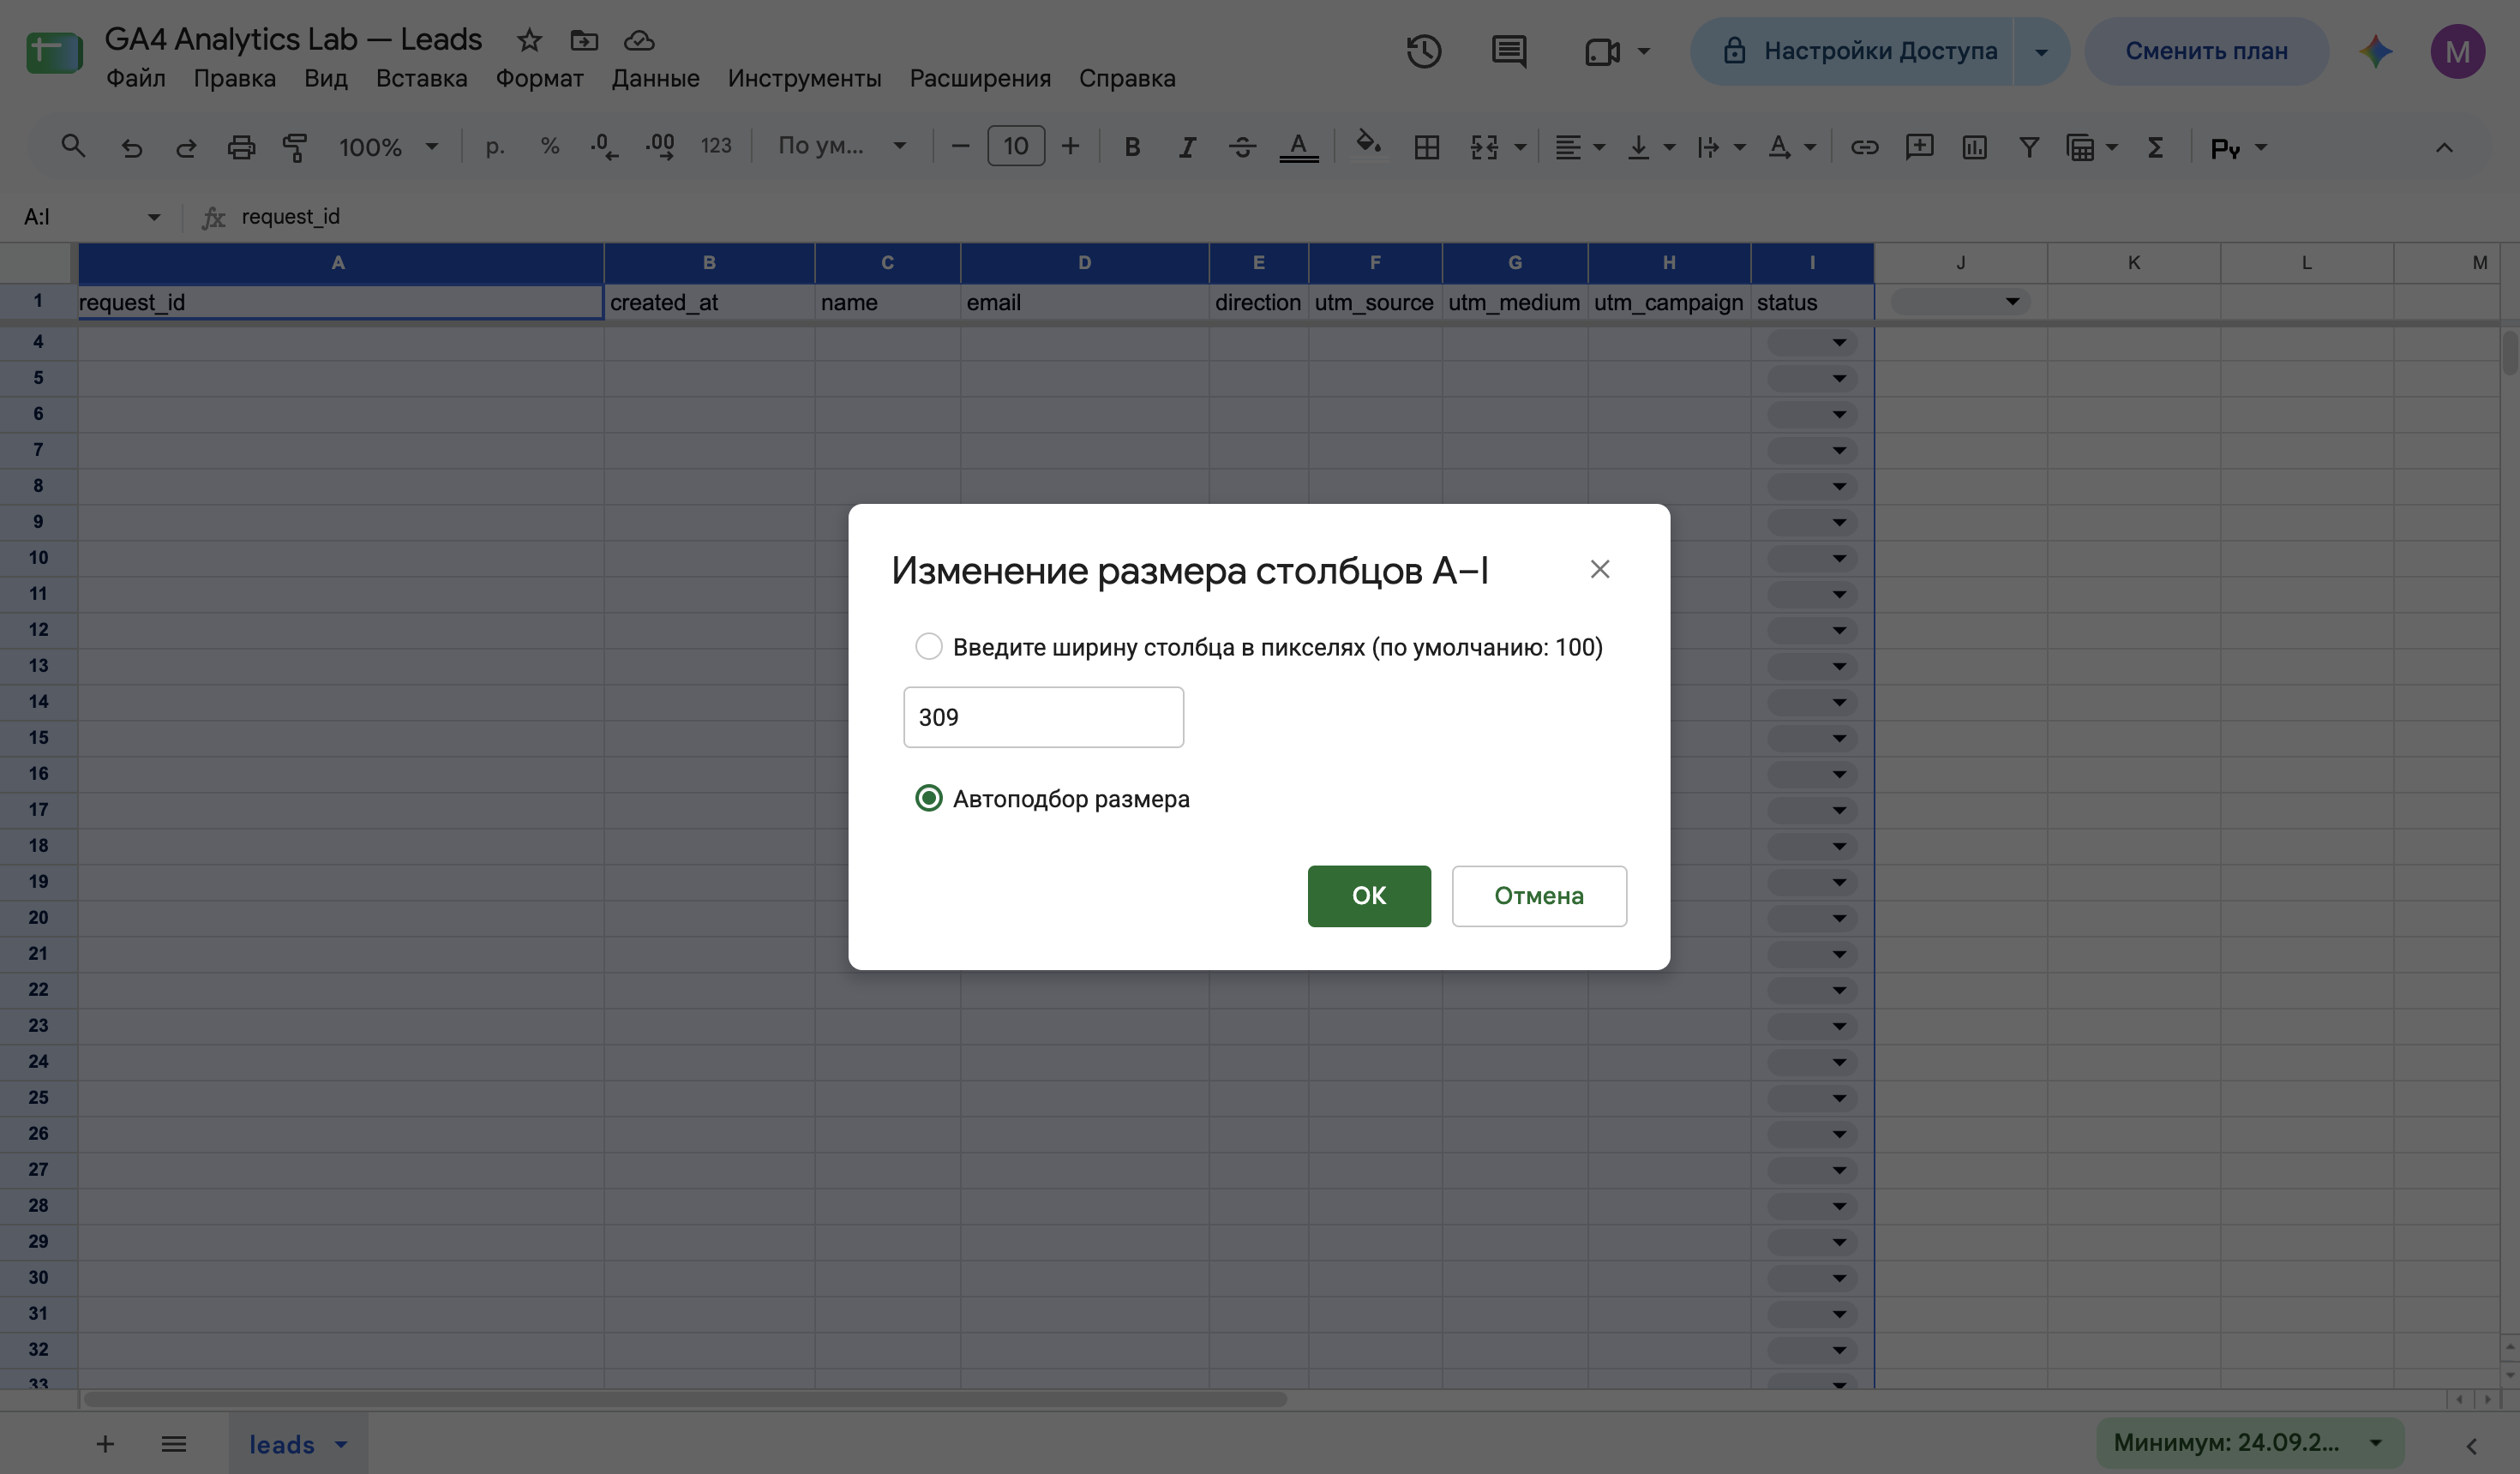
Task: Open the Файл menu
Action: tap(136, 78)
